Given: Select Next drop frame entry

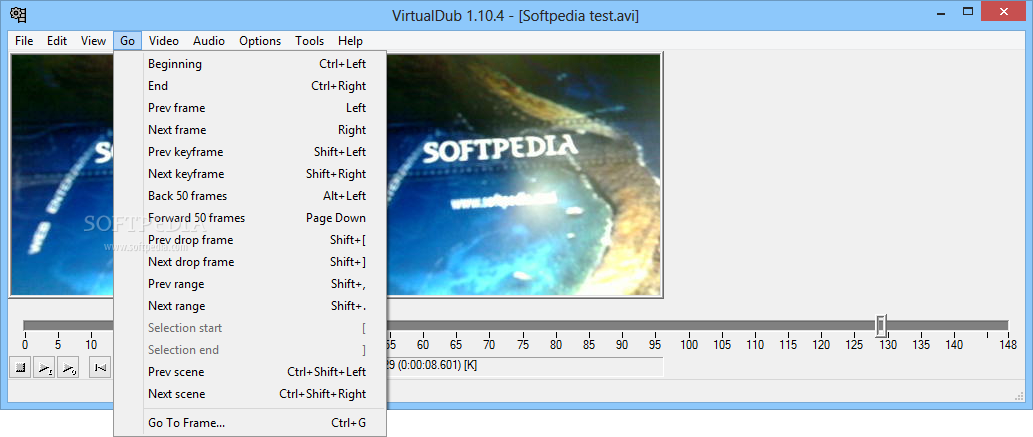Looking at the screenshot, I should coord(250,262).
